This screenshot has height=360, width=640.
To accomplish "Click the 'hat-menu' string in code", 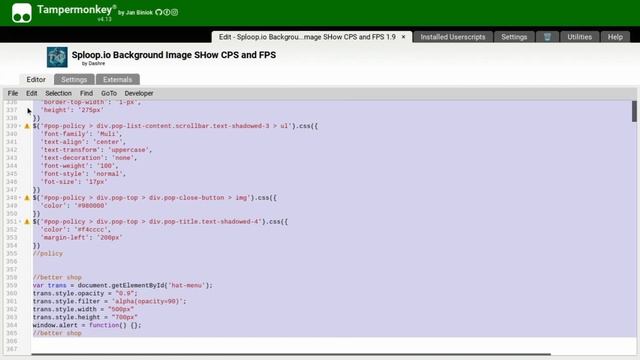I will pyautogui.click(x=187, y=285).
